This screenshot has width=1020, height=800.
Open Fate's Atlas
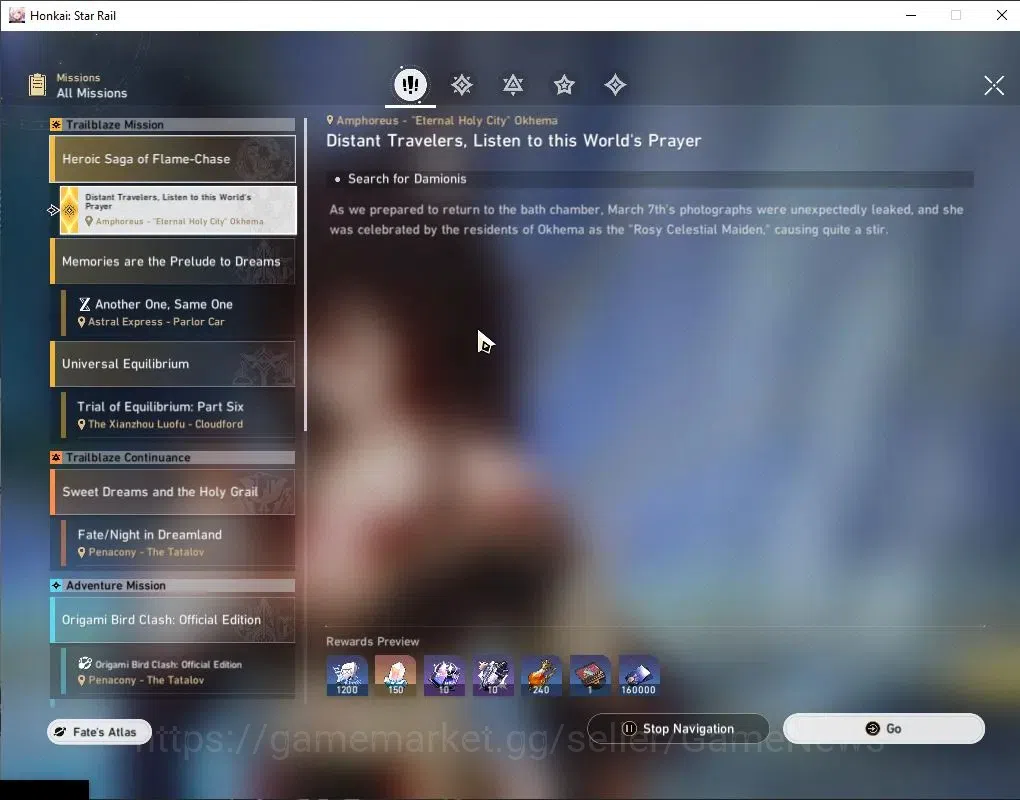click(x=100, y=732)
